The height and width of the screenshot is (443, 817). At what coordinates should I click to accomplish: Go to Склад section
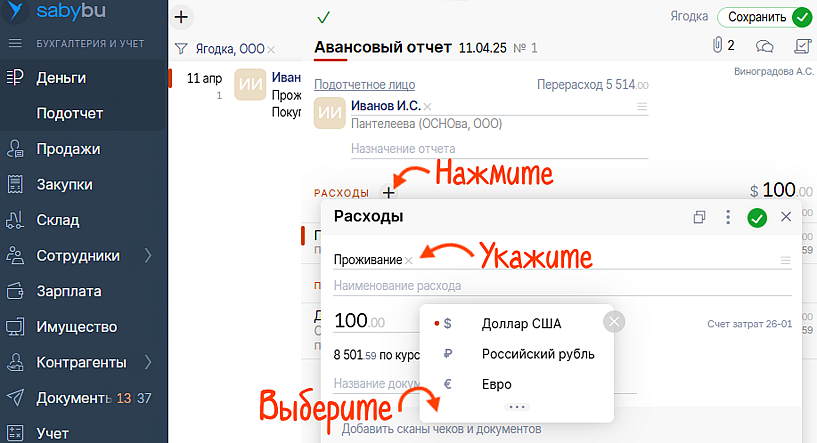59,220
